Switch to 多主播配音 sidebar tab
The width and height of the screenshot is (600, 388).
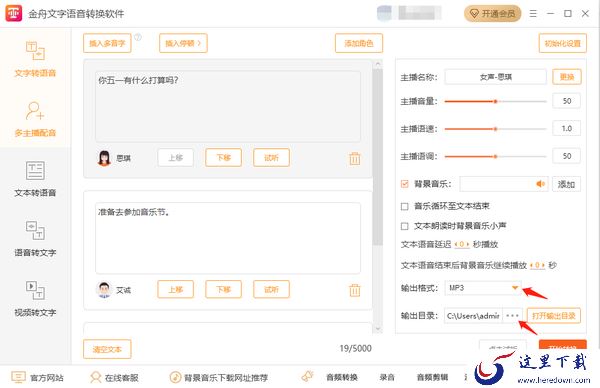point(35,119)
